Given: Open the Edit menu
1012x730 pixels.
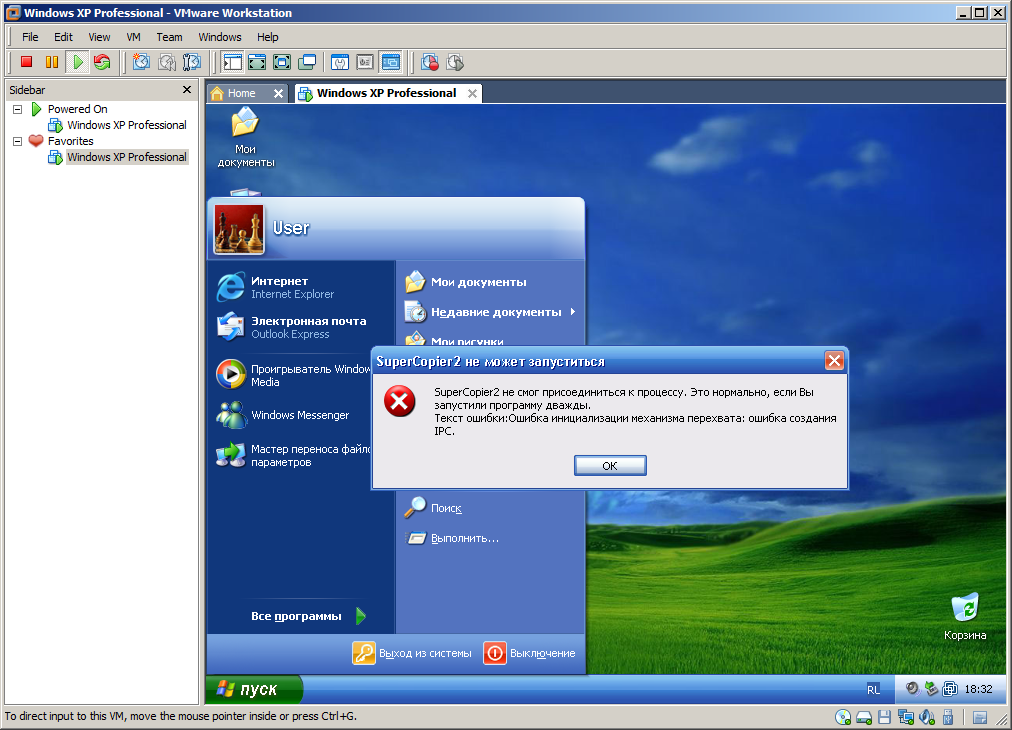Looking at the screenshot, I should pyautogui.click(x=63, y=37).
